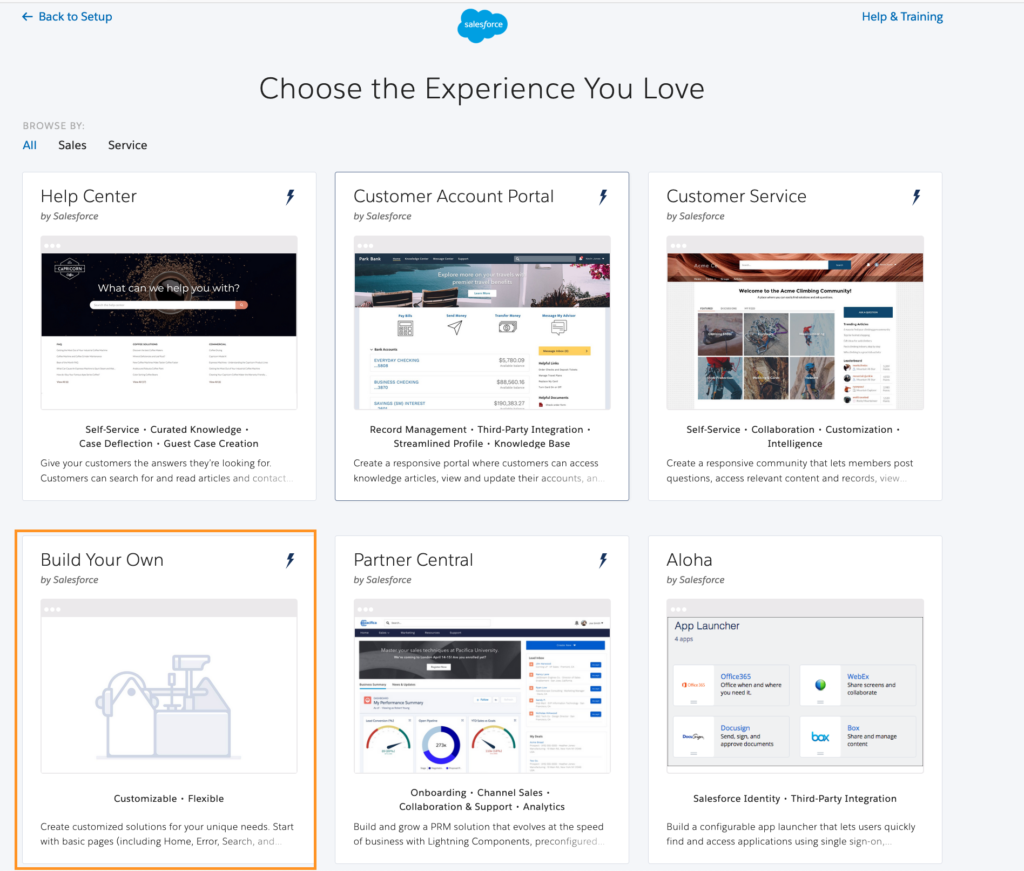
Task: Switch to the Sales browse filter
Action: tap(71, 145)
